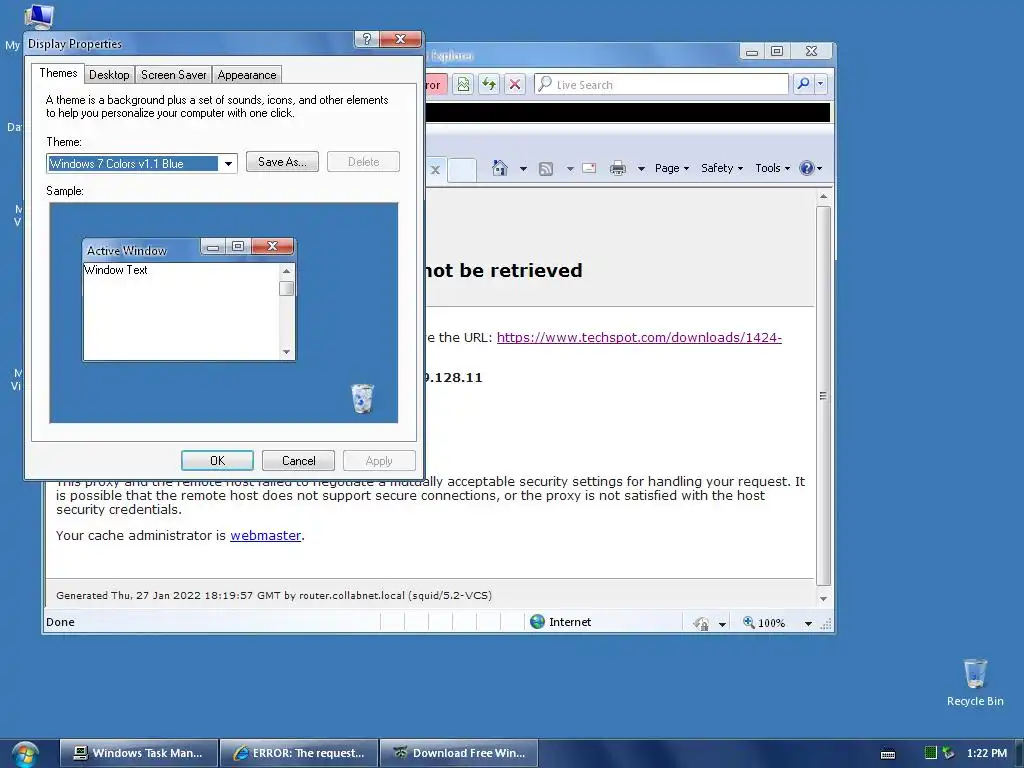Open the Safety menu
Viewport: 1024px width, 768px height.
click(x=722, y=168)
